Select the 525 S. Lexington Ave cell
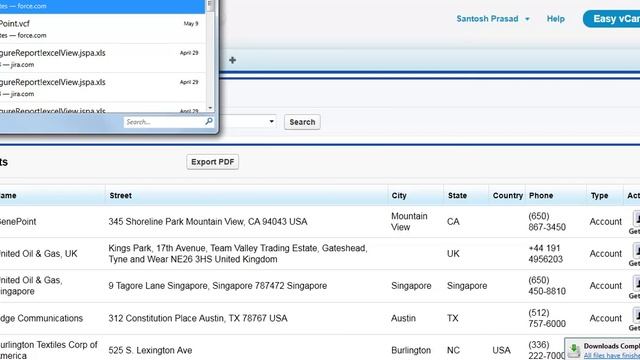640x360 pixels. coord(150,350)
